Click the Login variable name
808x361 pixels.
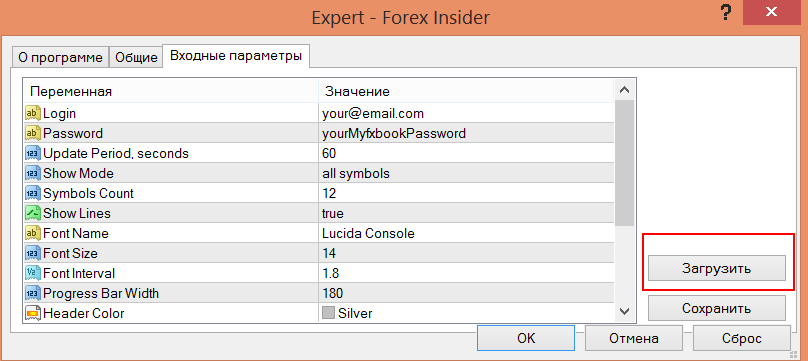pos(59,113)
